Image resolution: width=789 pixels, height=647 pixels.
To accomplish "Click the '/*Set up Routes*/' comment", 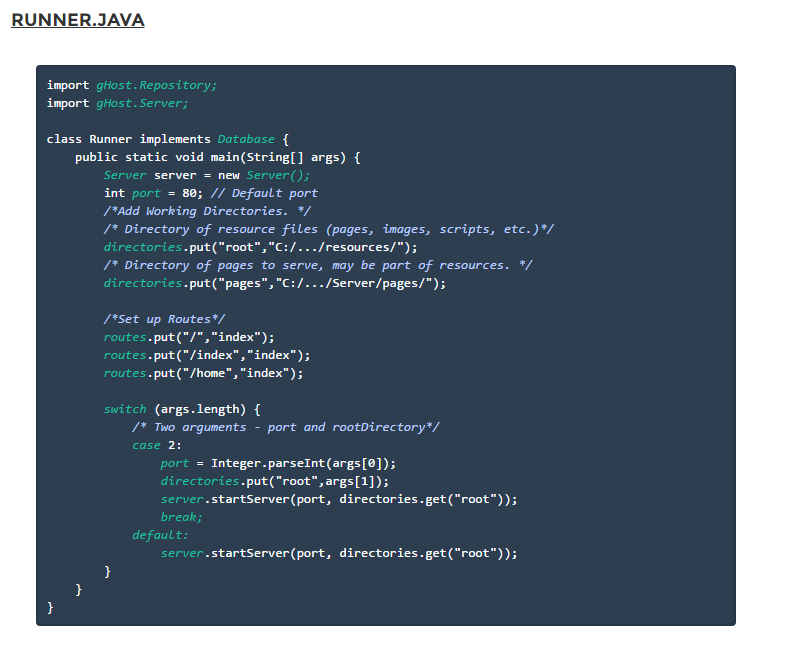I will pyautogui.click(x=165, y=319).
